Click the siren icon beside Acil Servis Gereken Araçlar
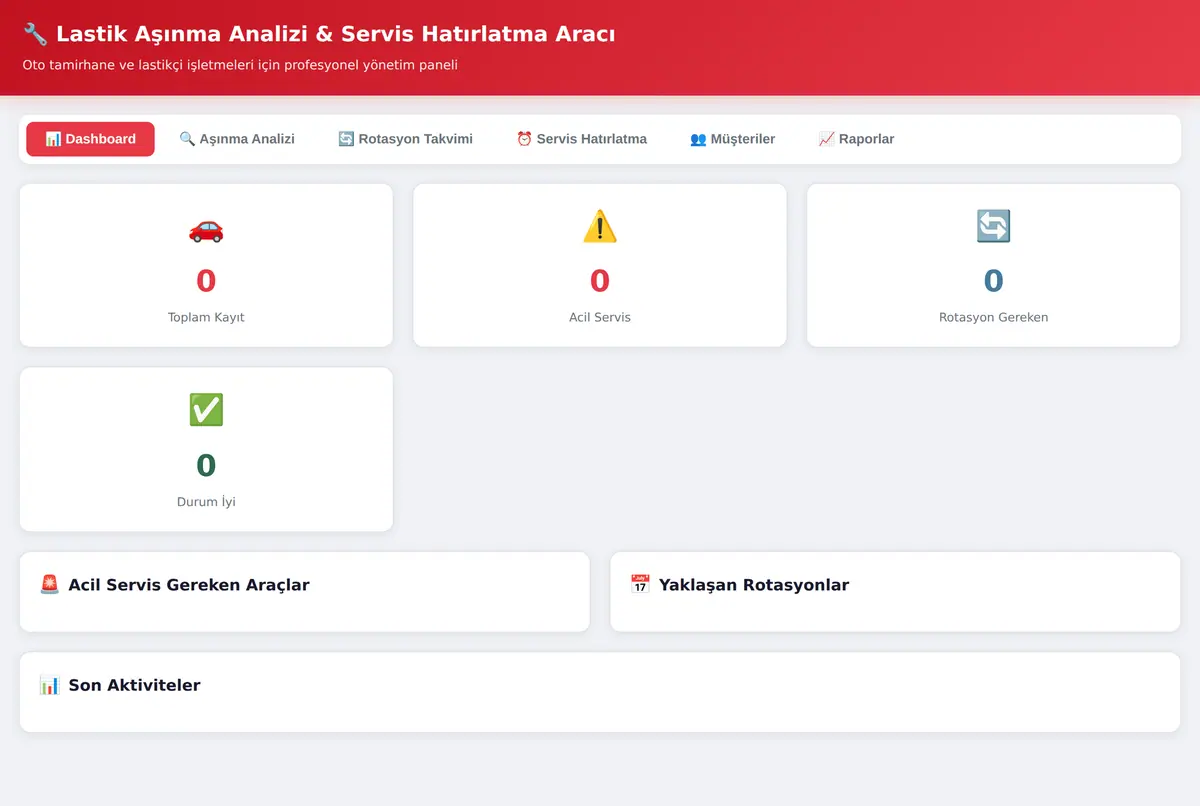The width and height of the screenshot is (1200, 806). pos(50,585)
